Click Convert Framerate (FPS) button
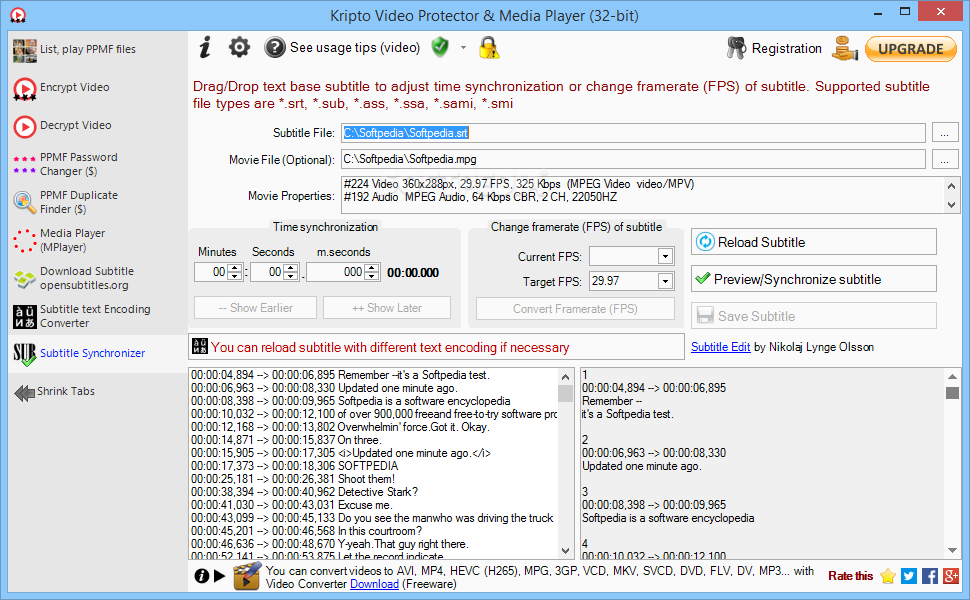970x600 pixels. 575,309
